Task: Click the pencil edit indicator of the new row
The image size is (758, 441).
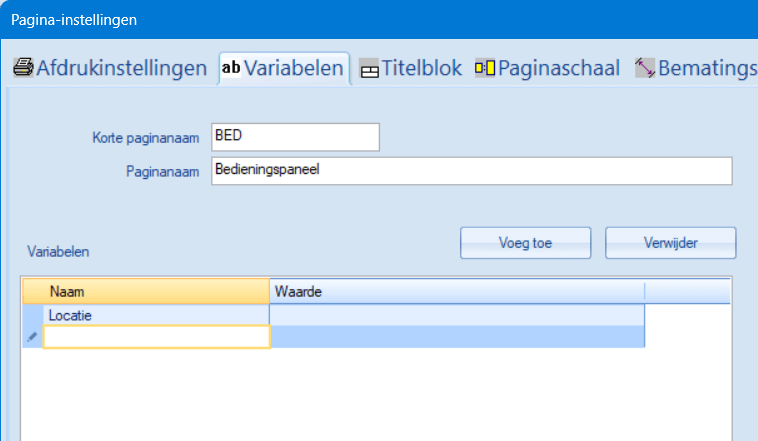Action: click(x=32, y=337)
